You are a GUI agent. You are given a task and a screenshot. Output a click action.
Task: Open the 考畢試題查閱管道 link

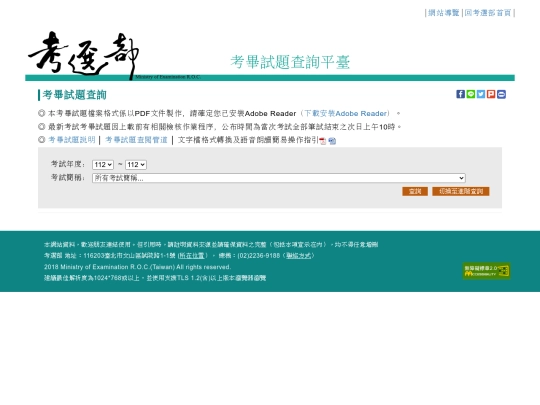pyautogui.click(x=136, y=139)
